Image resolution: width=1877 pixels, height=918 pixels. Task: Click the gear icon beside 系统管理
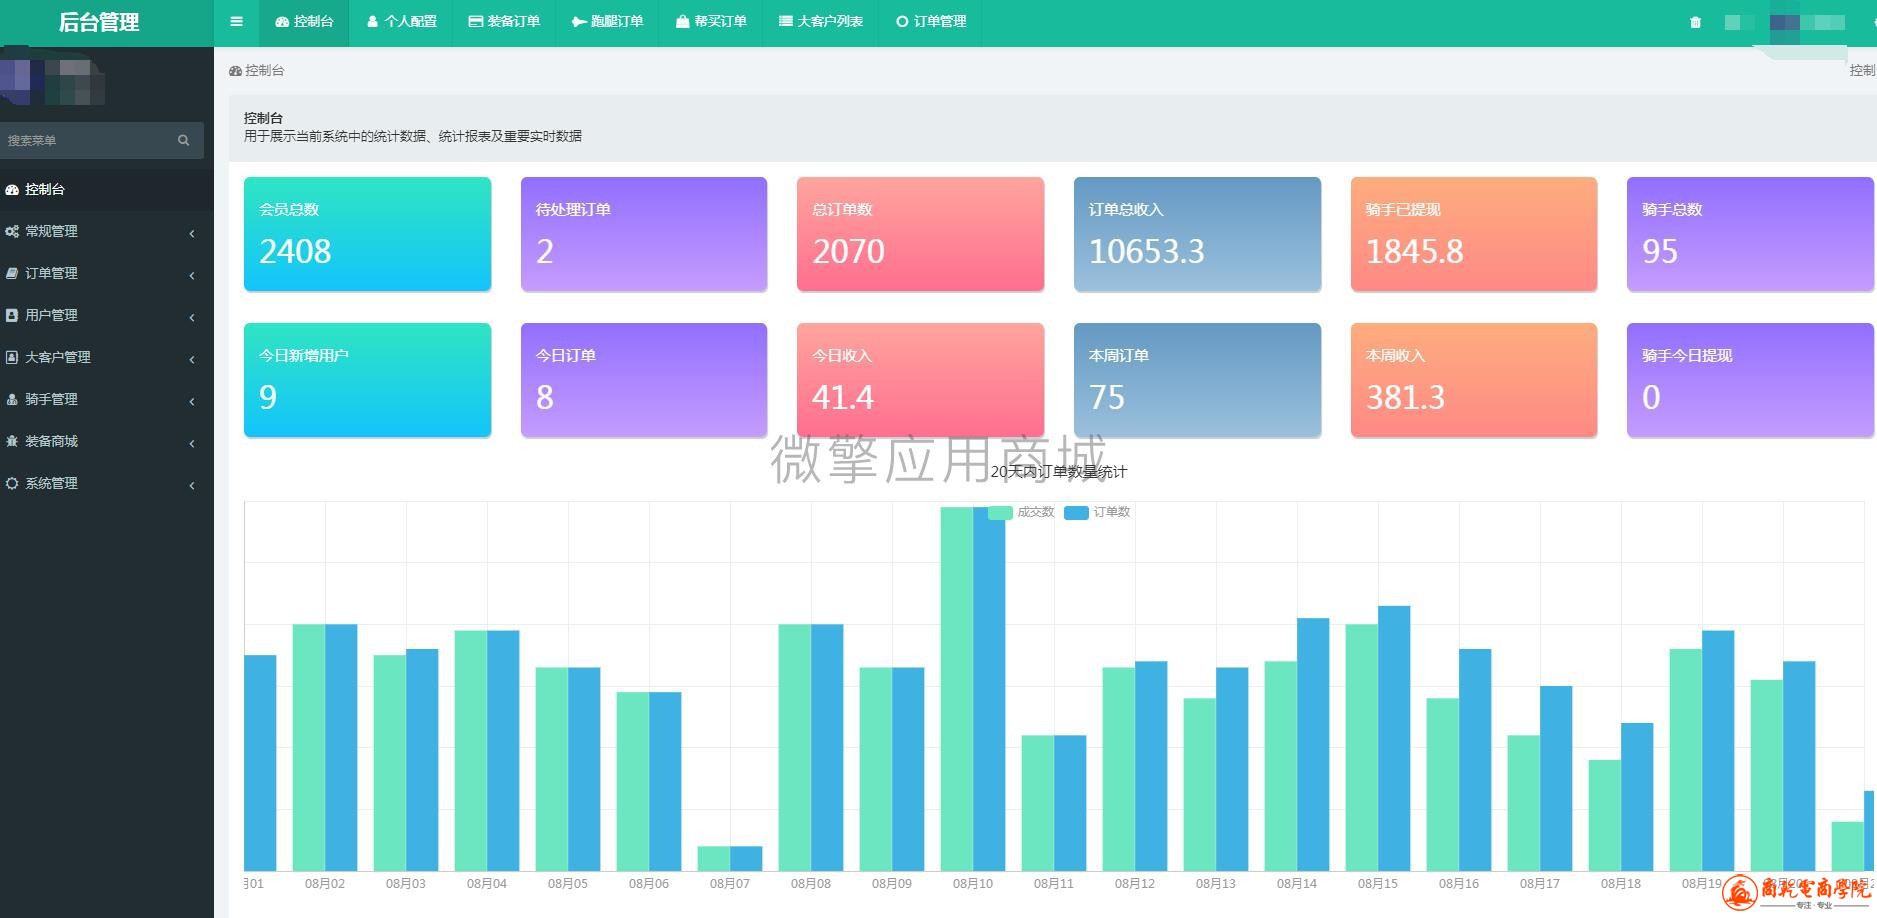pyautogui.click(x=12, y=483)
